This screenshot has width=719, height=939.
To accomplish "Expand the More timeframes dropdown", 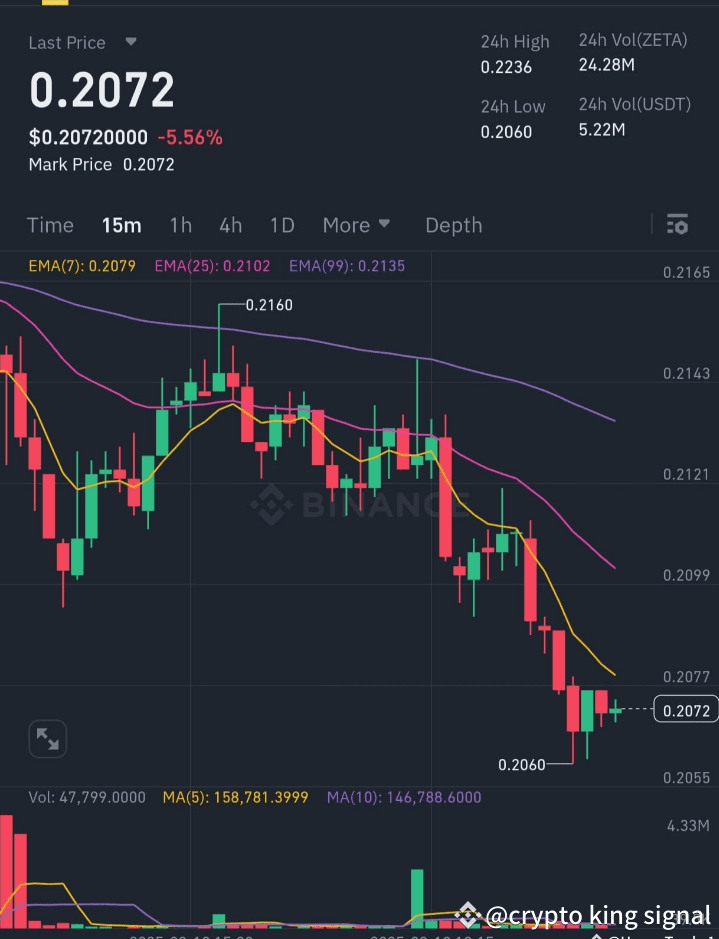I will (x=356, y=225).
